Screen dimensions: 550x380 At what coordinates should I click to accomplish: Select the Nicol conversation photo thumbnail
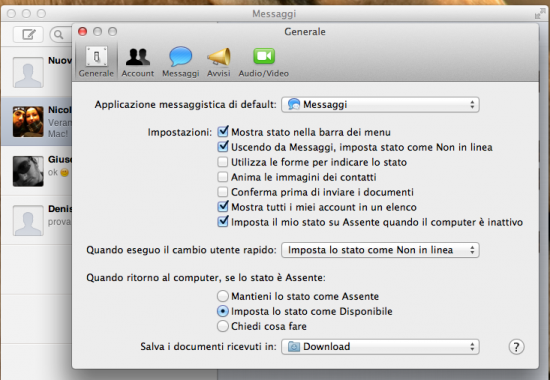[28, 121]
